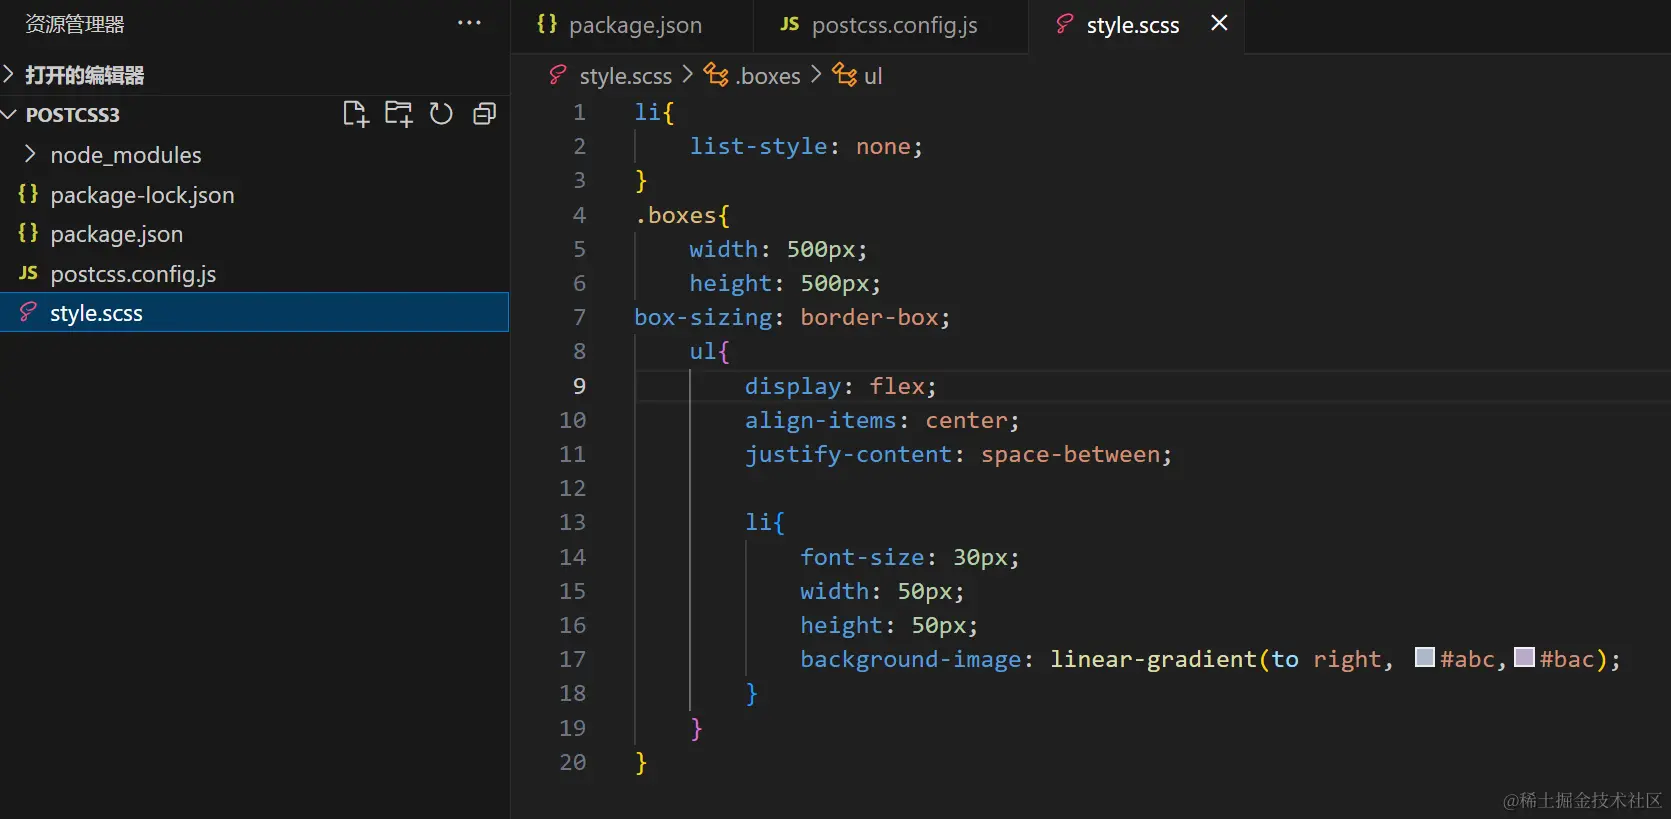Click 'space-between' value on line 11
Image resolution: width=1671 pixels, height=819 pixels.
pyautogui.click(x=1070, y=454)
